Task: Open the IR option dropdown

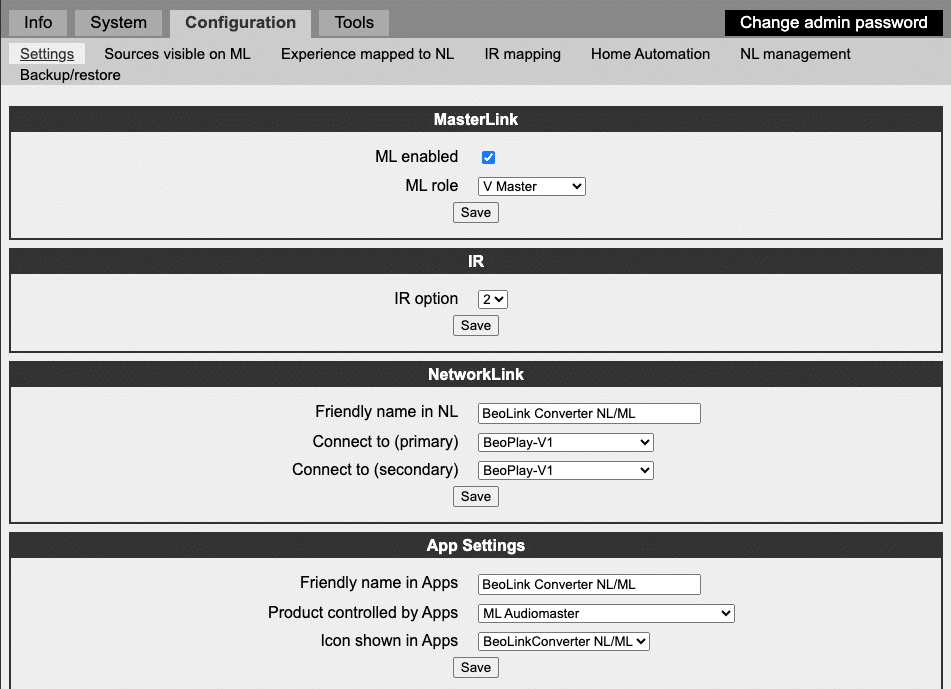Action: click(492, 299)
